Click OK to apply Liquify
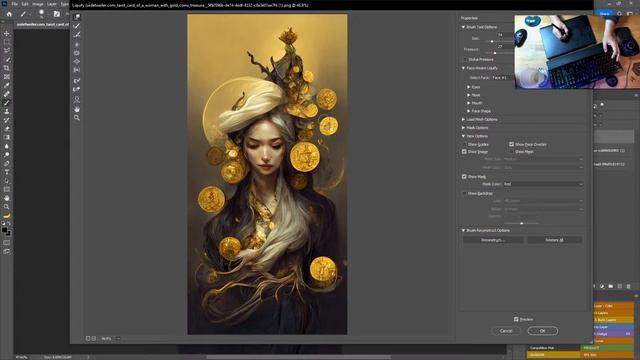The image size is (640, 360). pyautogui.click(x=542, y=331)
